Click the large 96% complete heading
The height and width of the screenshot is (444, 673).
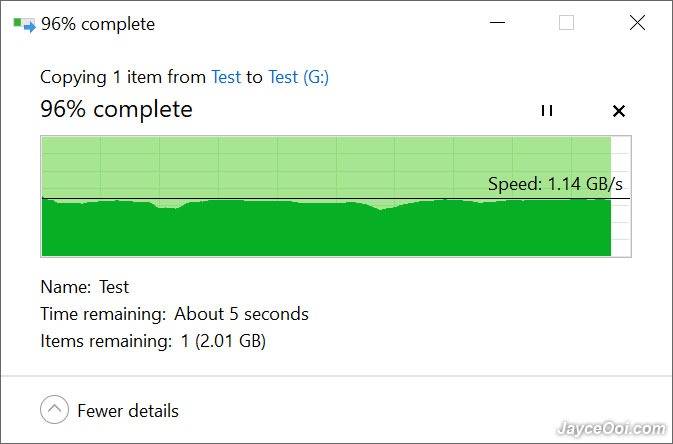(x=116, y=109)
